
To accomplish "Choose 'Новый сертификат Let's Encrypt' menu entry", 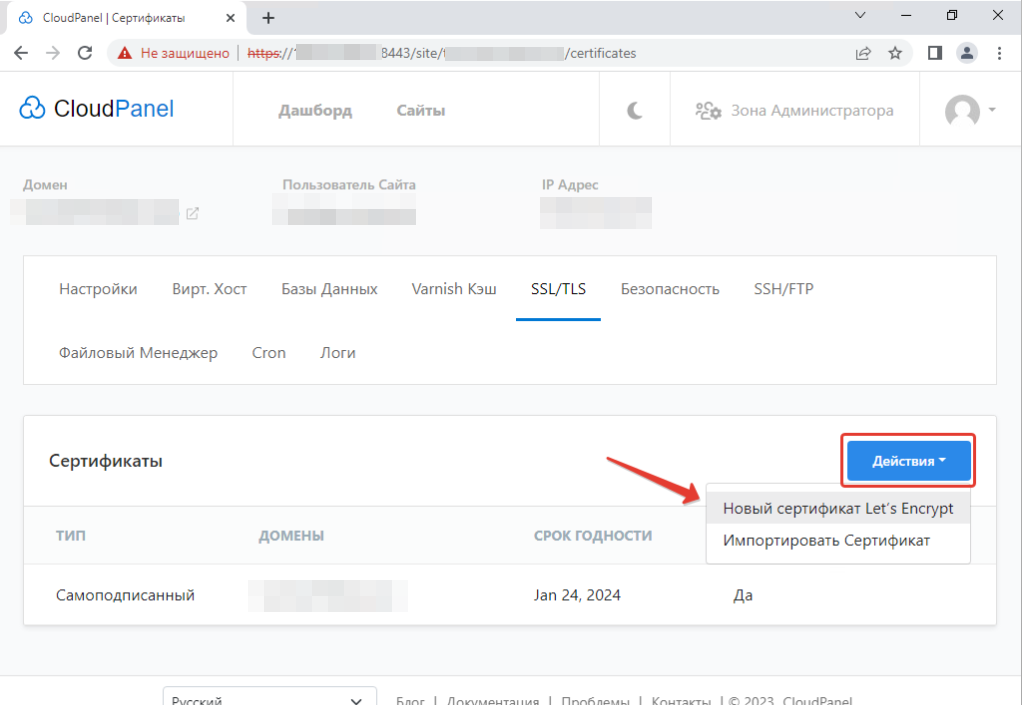I will pyautogui.click(x=838, y=508).
